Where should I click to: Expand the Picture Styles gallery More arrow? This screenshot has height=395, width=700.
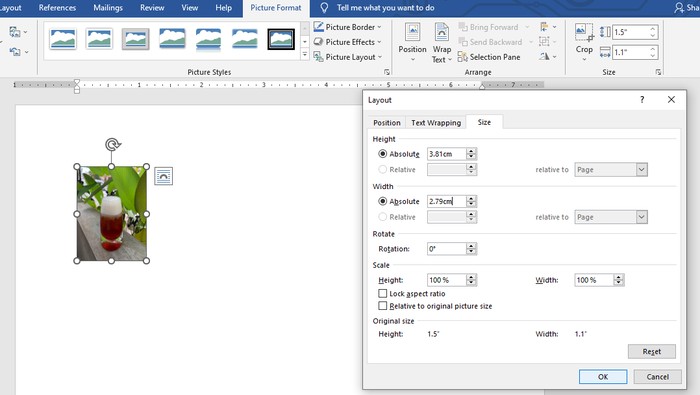click(305, 54)
